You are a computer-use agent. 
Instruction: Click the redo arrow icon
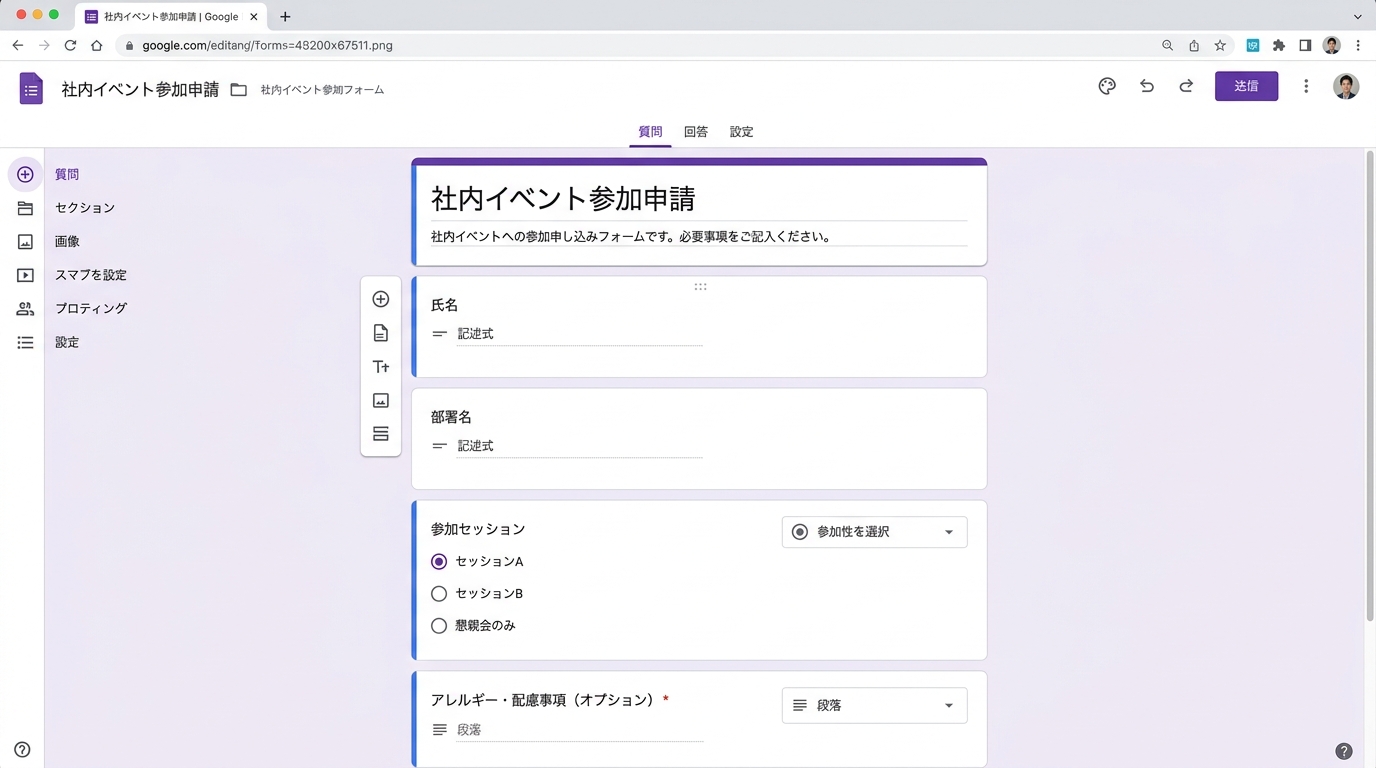[1186, 86]
